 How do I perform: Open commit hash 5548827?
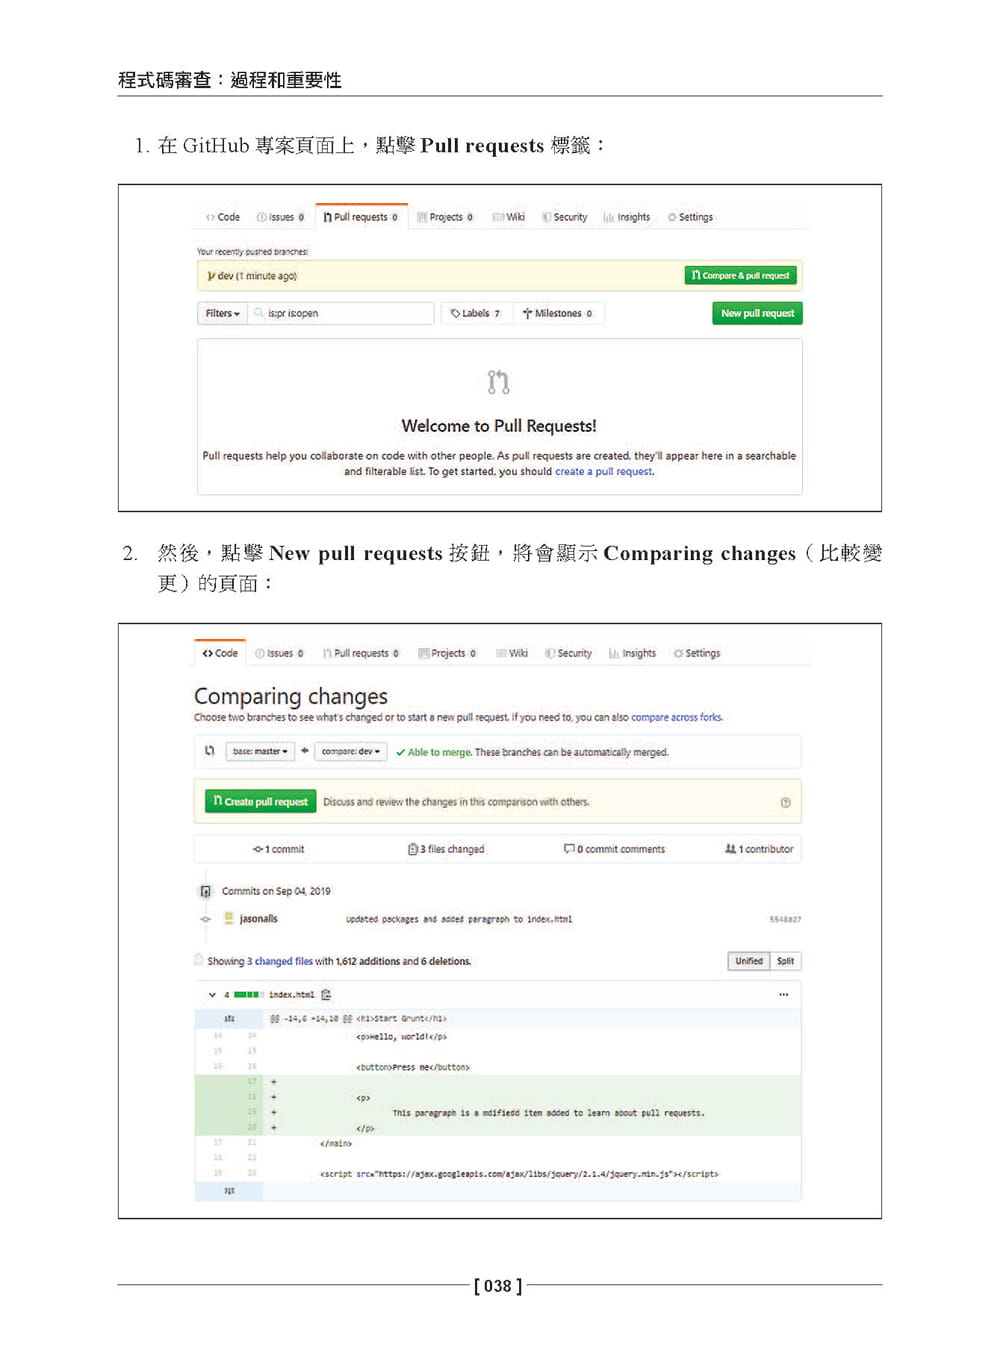click(785, 919)
